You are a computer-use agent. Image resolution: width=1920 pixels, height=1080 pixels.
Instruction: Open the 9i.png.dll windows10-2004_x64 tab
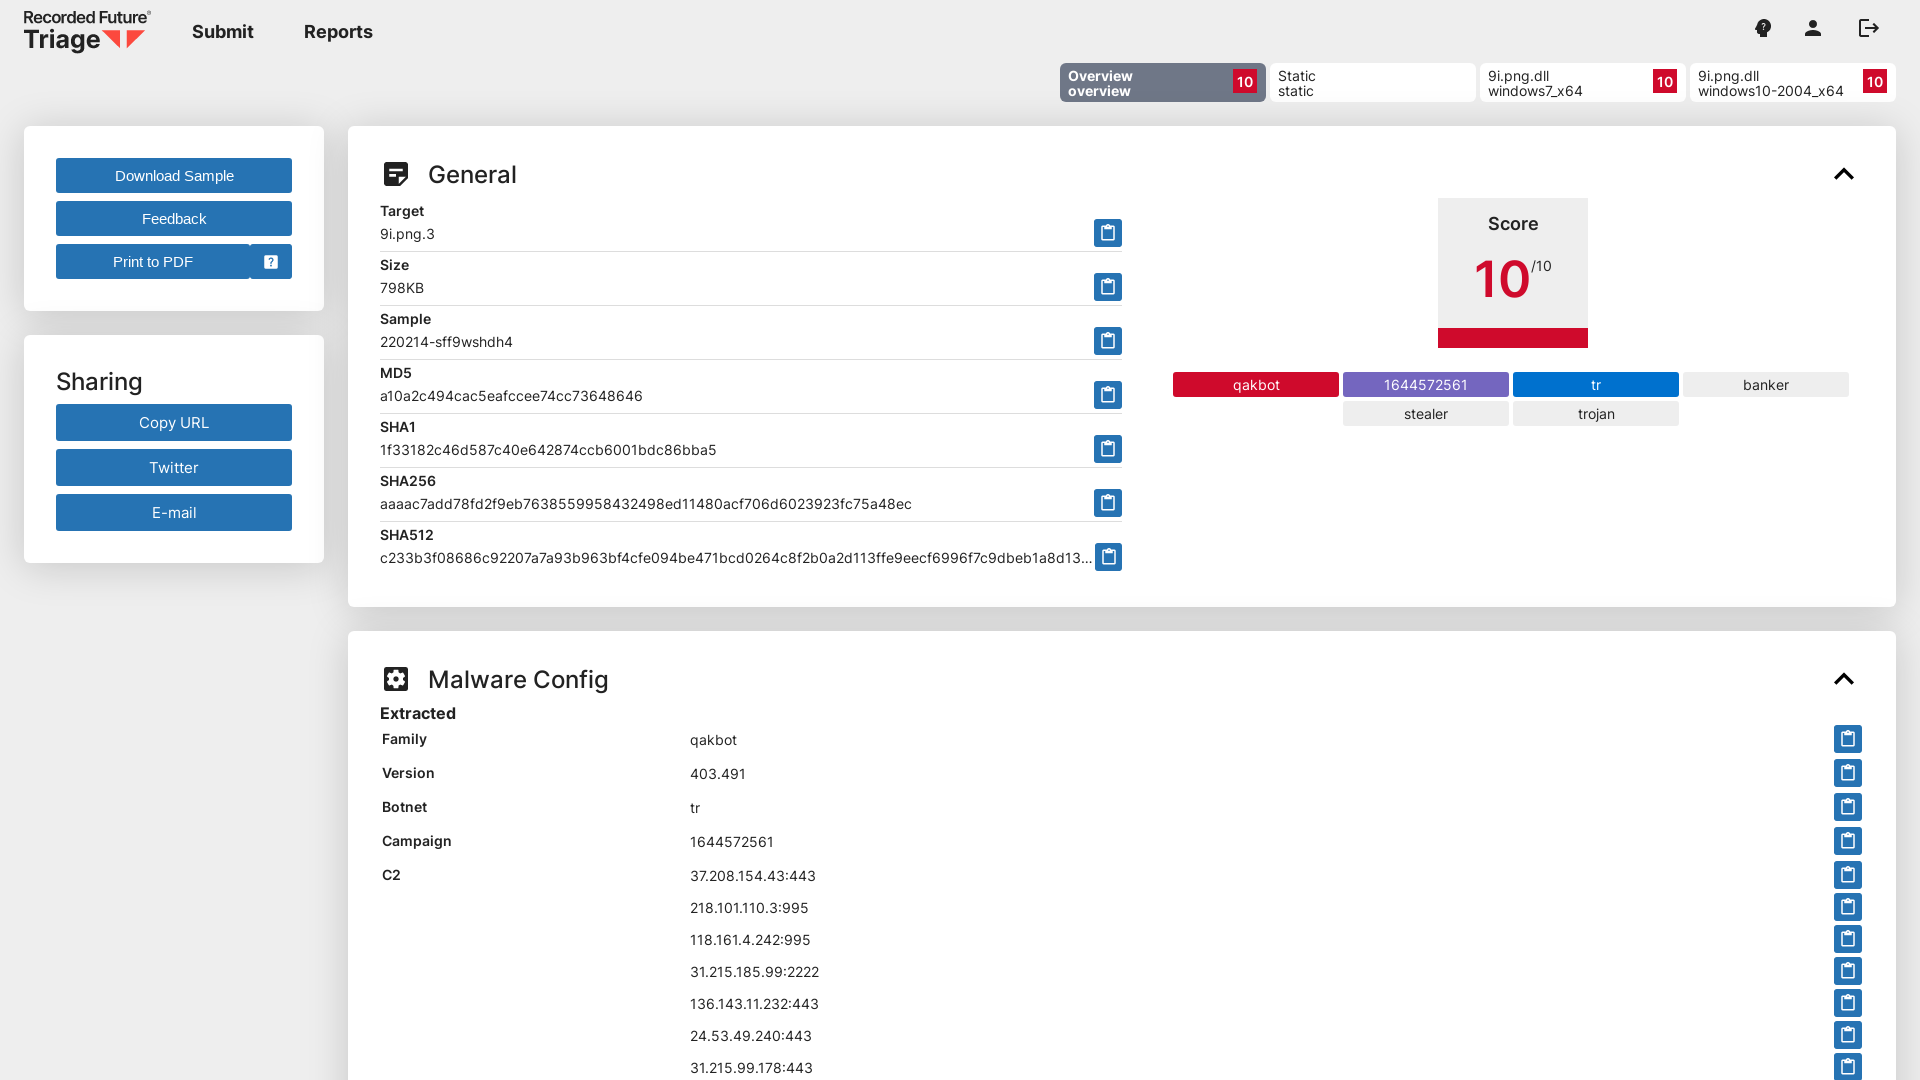click(1793, 83)
